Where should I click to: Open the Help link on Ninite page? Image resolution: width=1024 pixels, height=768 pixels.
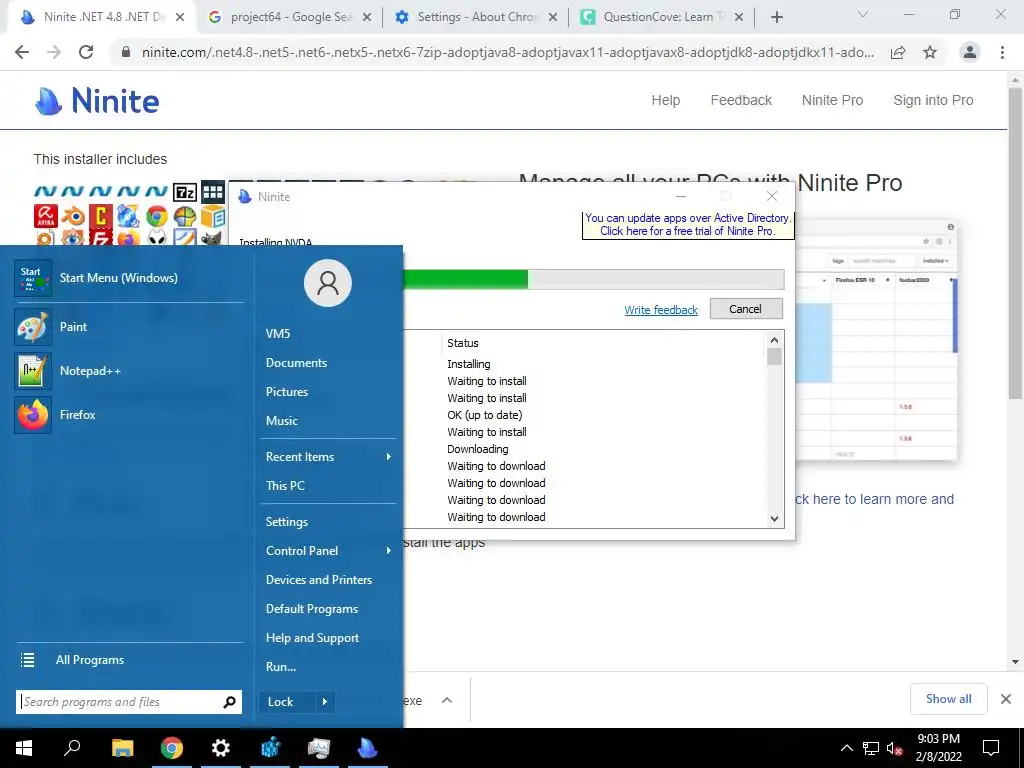pyautogui.click(x=665, y=100)
